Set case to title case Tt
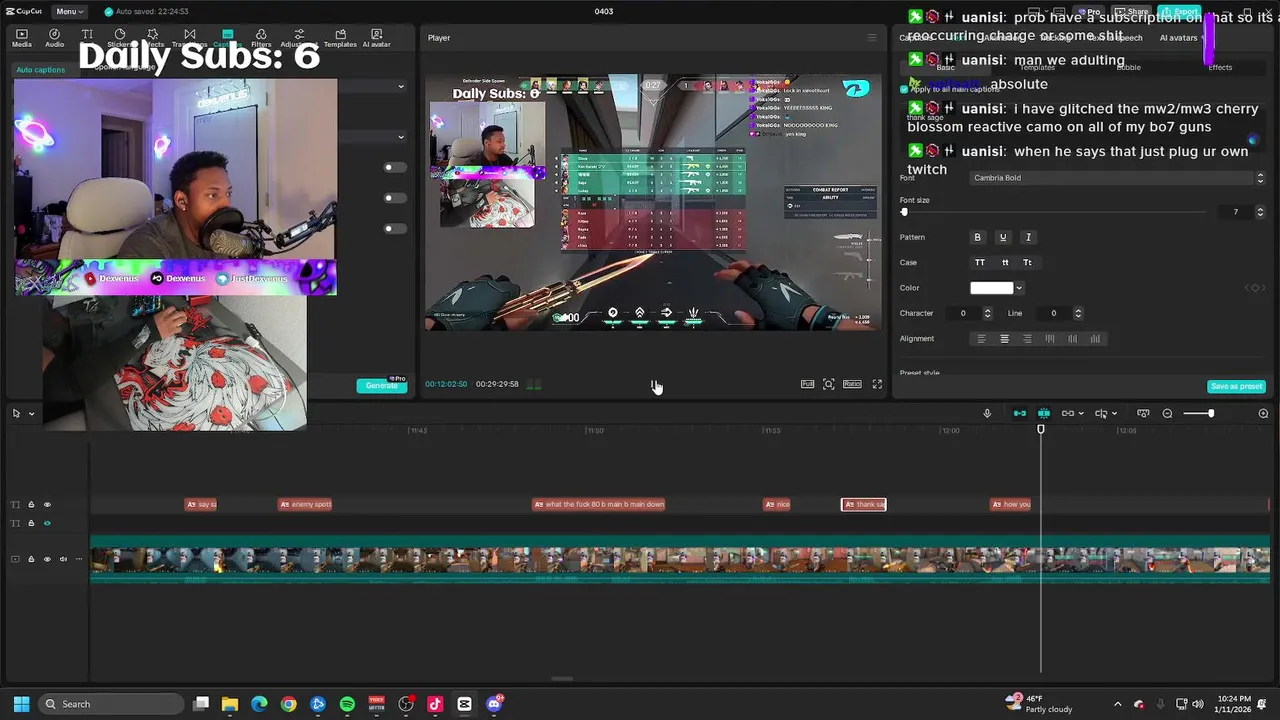This screenshot has width=1280, height=720. point(1027,262)
